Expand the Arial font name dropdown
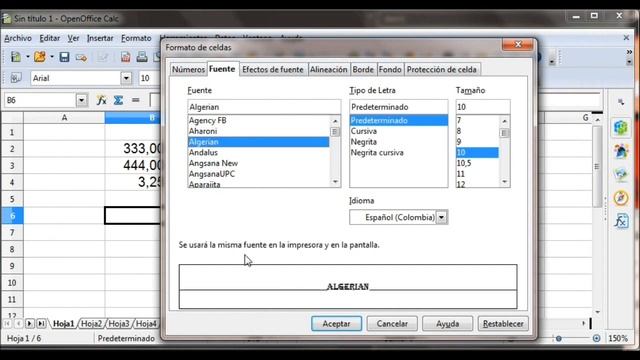640x360 pixels. (126, 78)
